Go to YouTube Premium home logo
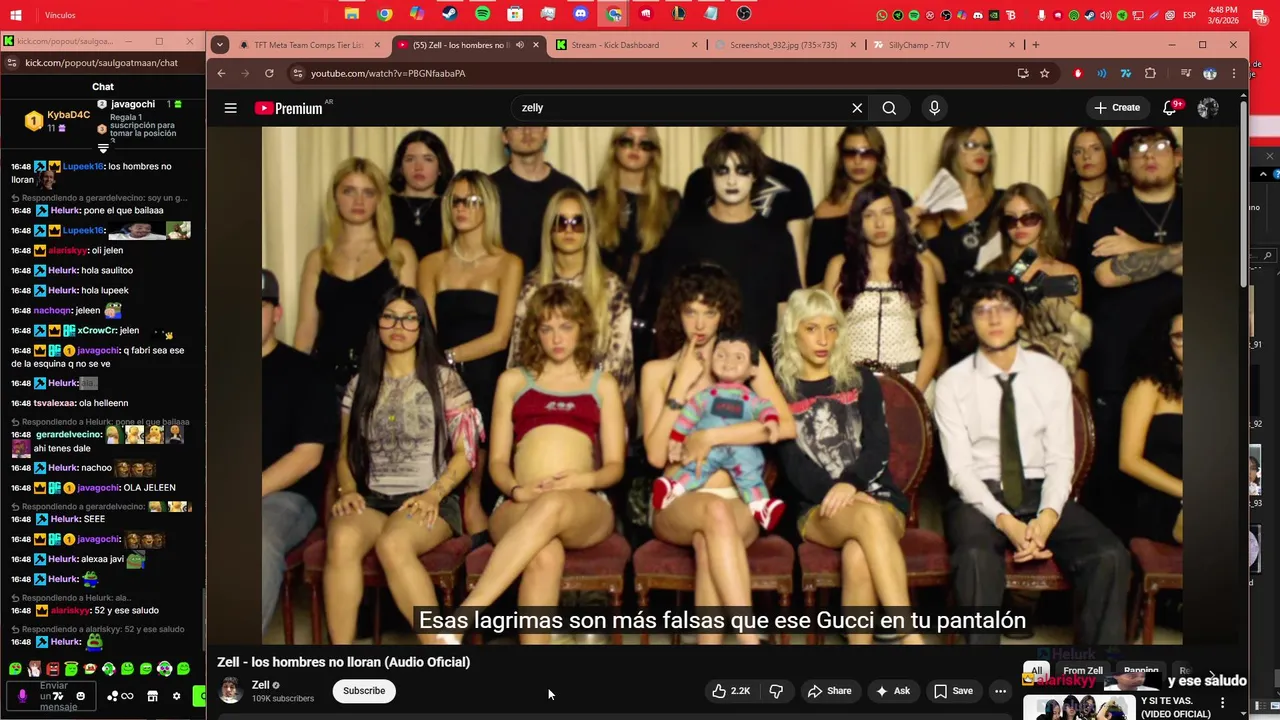Screen dimensions: 1280x720 coord(289,108)
